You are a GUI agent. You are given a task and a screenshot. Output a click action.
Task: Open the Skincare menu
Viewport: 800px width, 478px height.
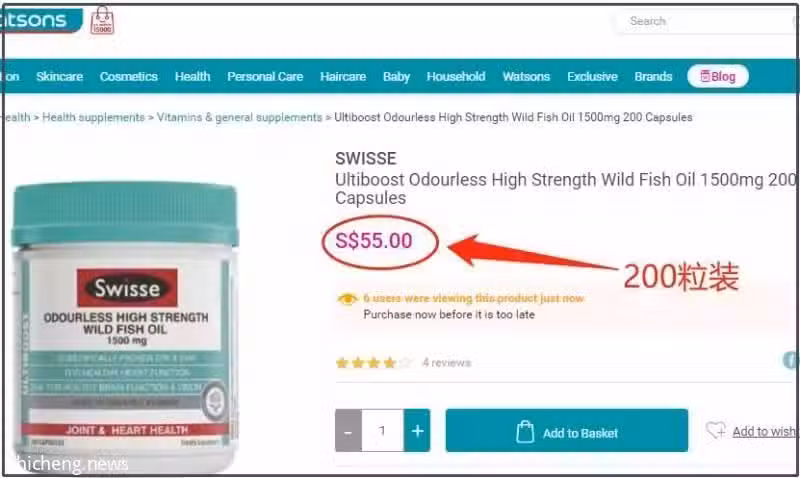(59, 77)
